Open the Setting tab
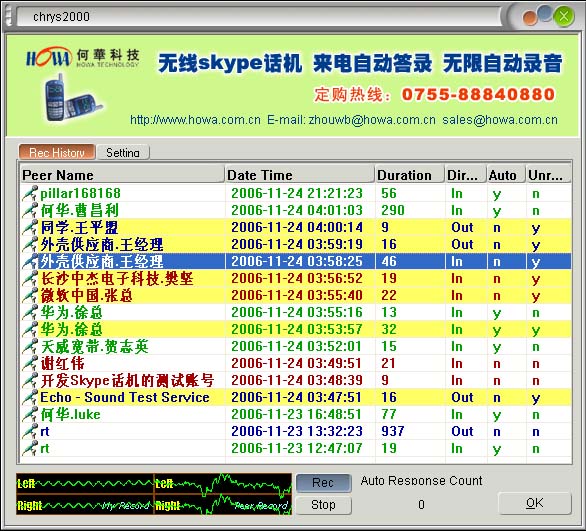The image size is (586, 531). [x=123, y=152]
